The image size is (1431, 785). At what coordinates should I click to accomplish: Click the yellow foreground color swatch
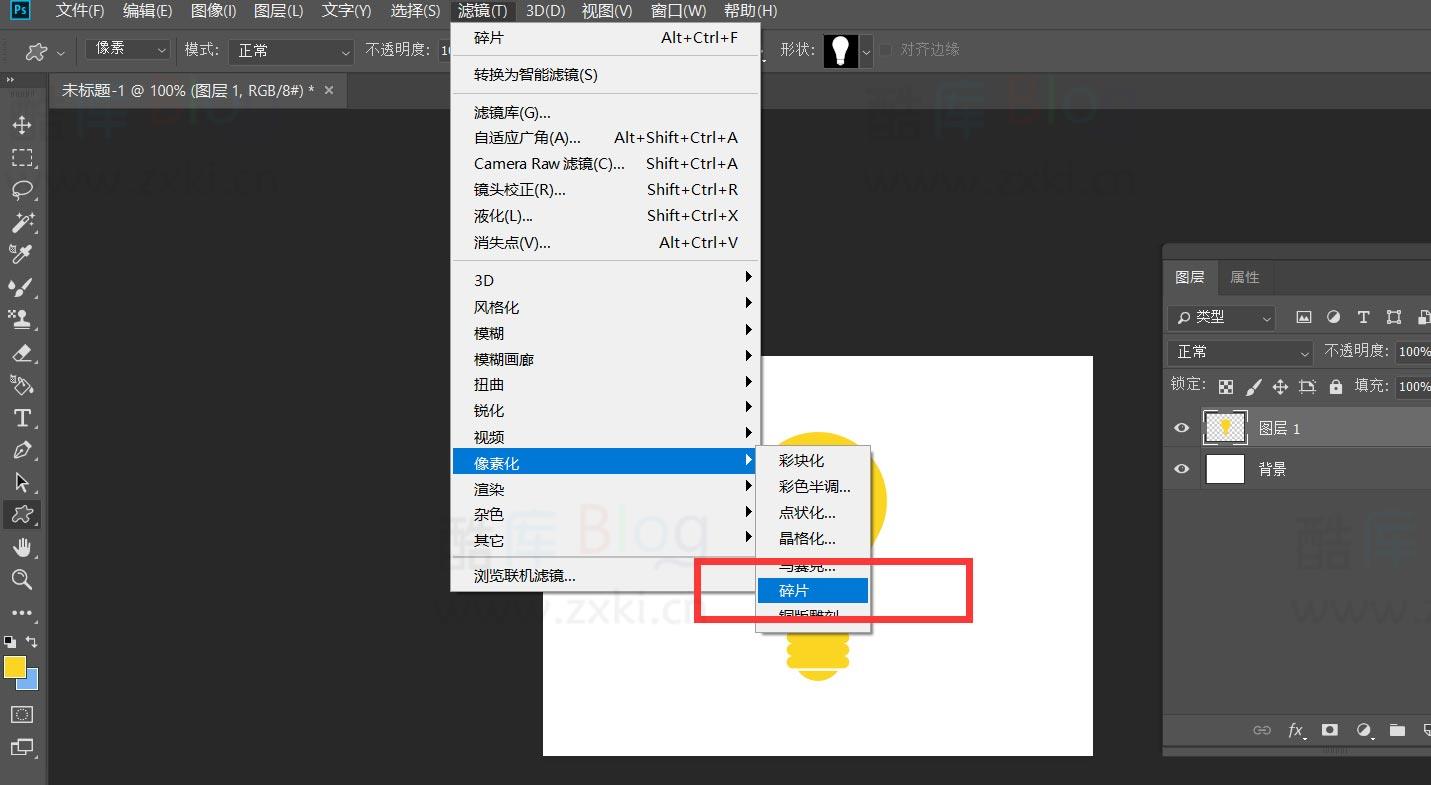click(15, 666)
